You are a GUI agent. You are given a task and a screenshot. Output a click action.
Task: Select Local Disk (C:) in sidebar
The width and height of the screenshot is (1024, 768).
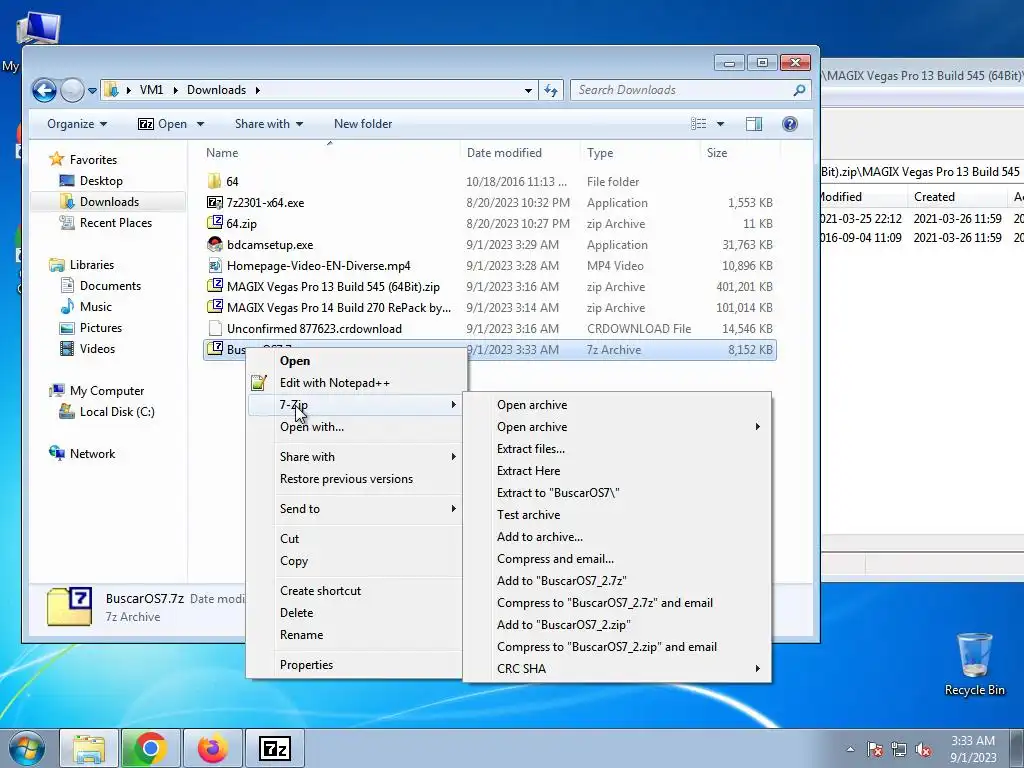(116, 411)
